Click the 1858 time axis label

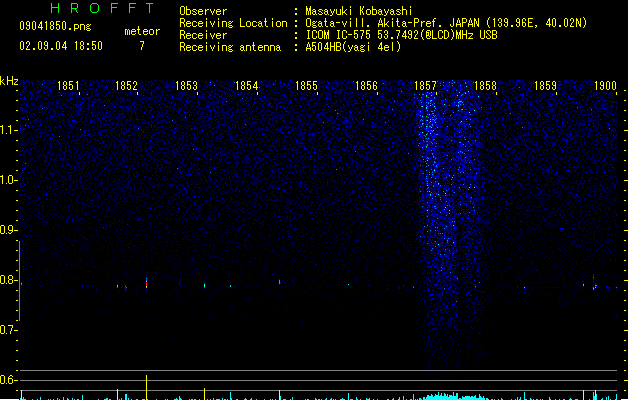click(x=485, y=86)
